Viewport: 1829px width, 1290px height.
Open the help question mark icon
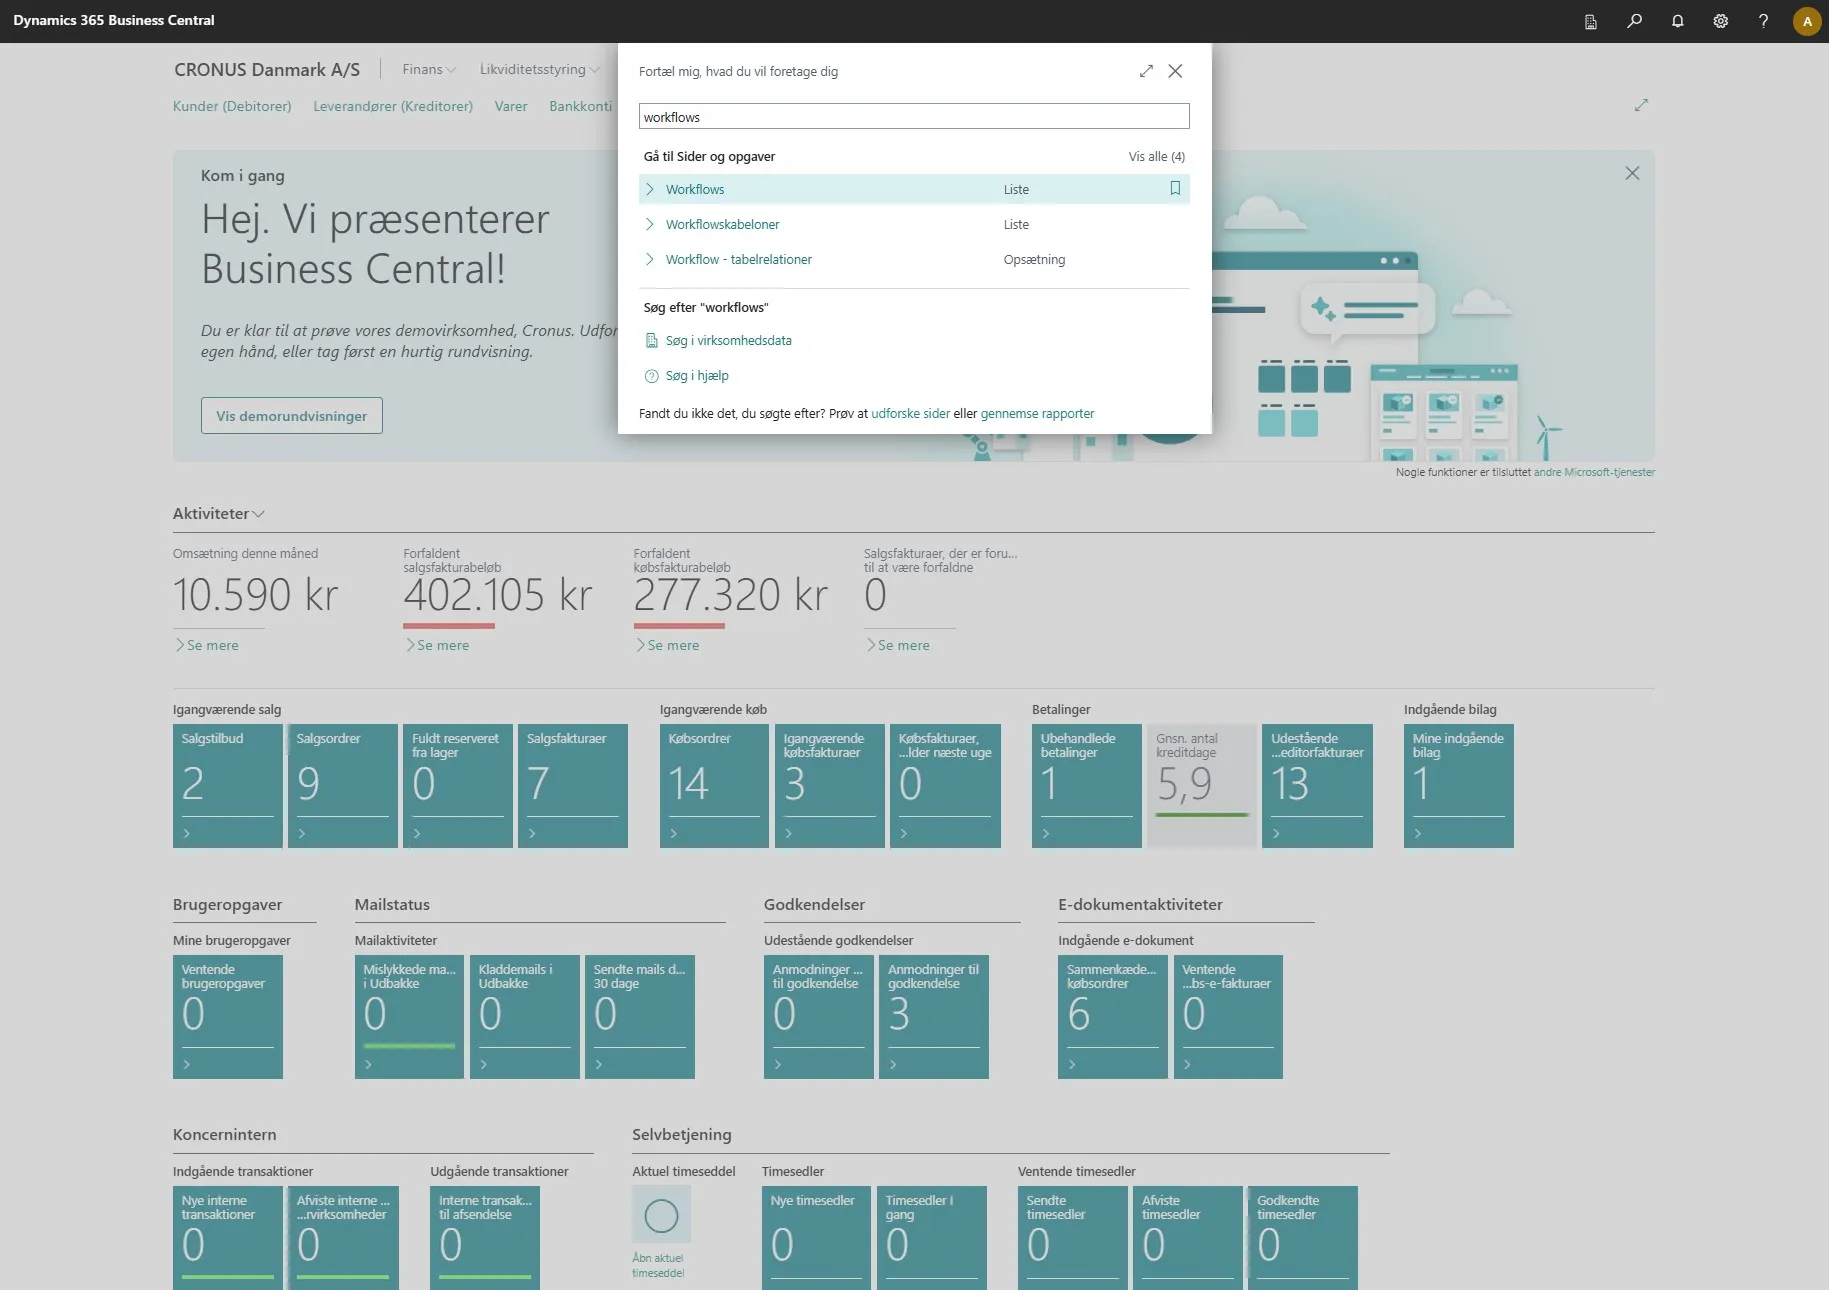pyautogui.click(x=1764, y=21)
